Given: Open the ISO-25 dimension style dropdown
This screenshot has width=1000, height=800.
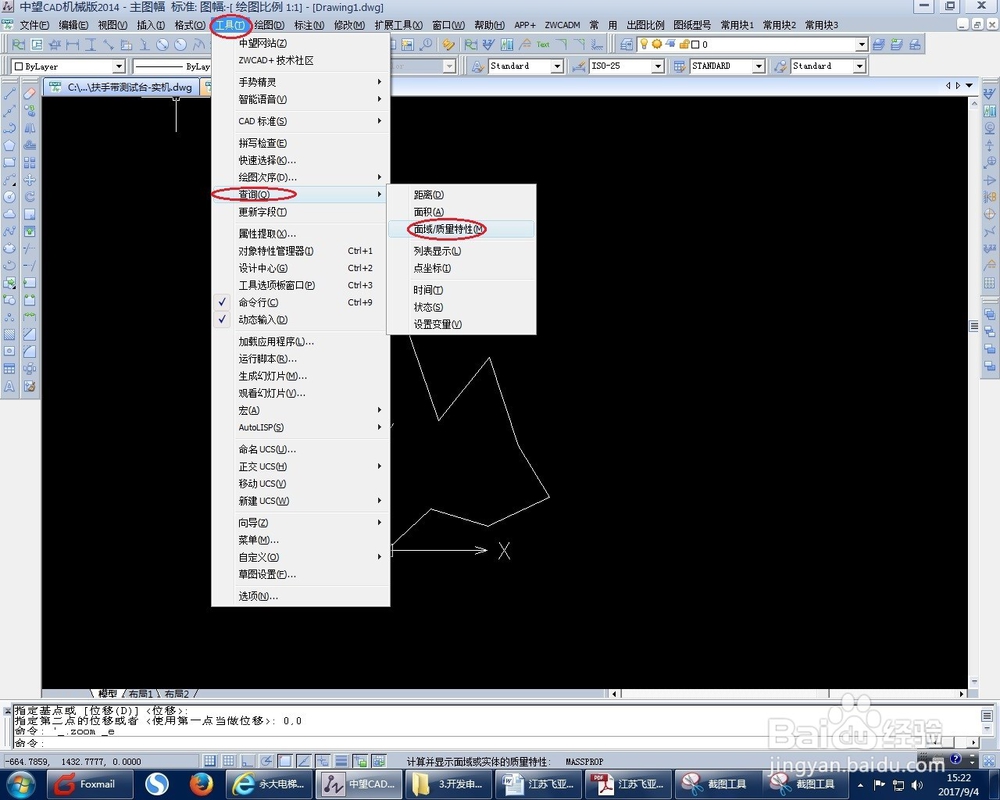Looking at the screenshot, I should tap(658, 66).
